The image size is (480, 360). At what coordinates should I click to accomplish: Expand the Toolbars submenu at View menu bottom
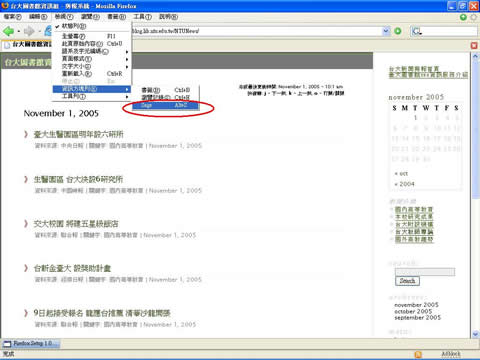(92, 96)
